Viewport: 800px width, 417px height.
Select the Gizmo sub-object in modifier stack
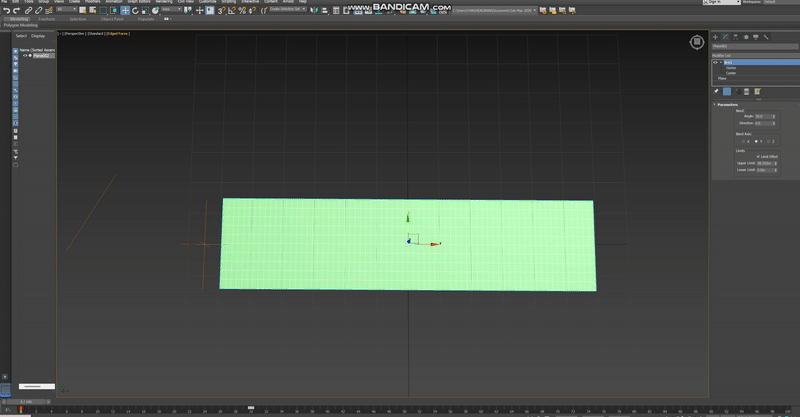[x=731, y=68]
